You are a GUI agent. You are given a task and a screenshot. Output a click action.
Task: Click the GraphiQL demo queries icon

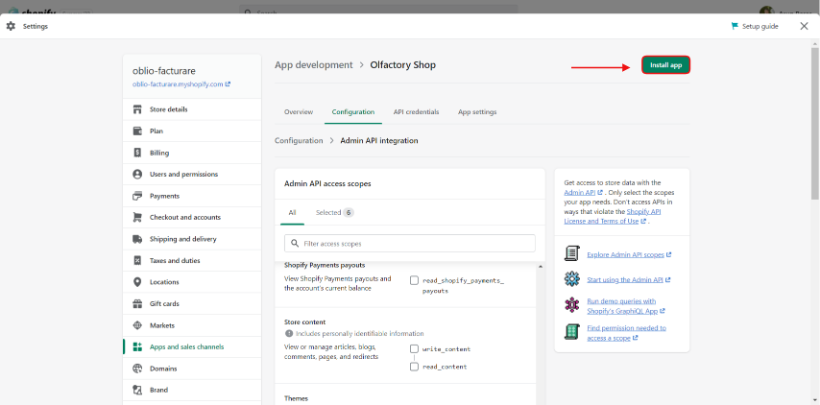572,305
